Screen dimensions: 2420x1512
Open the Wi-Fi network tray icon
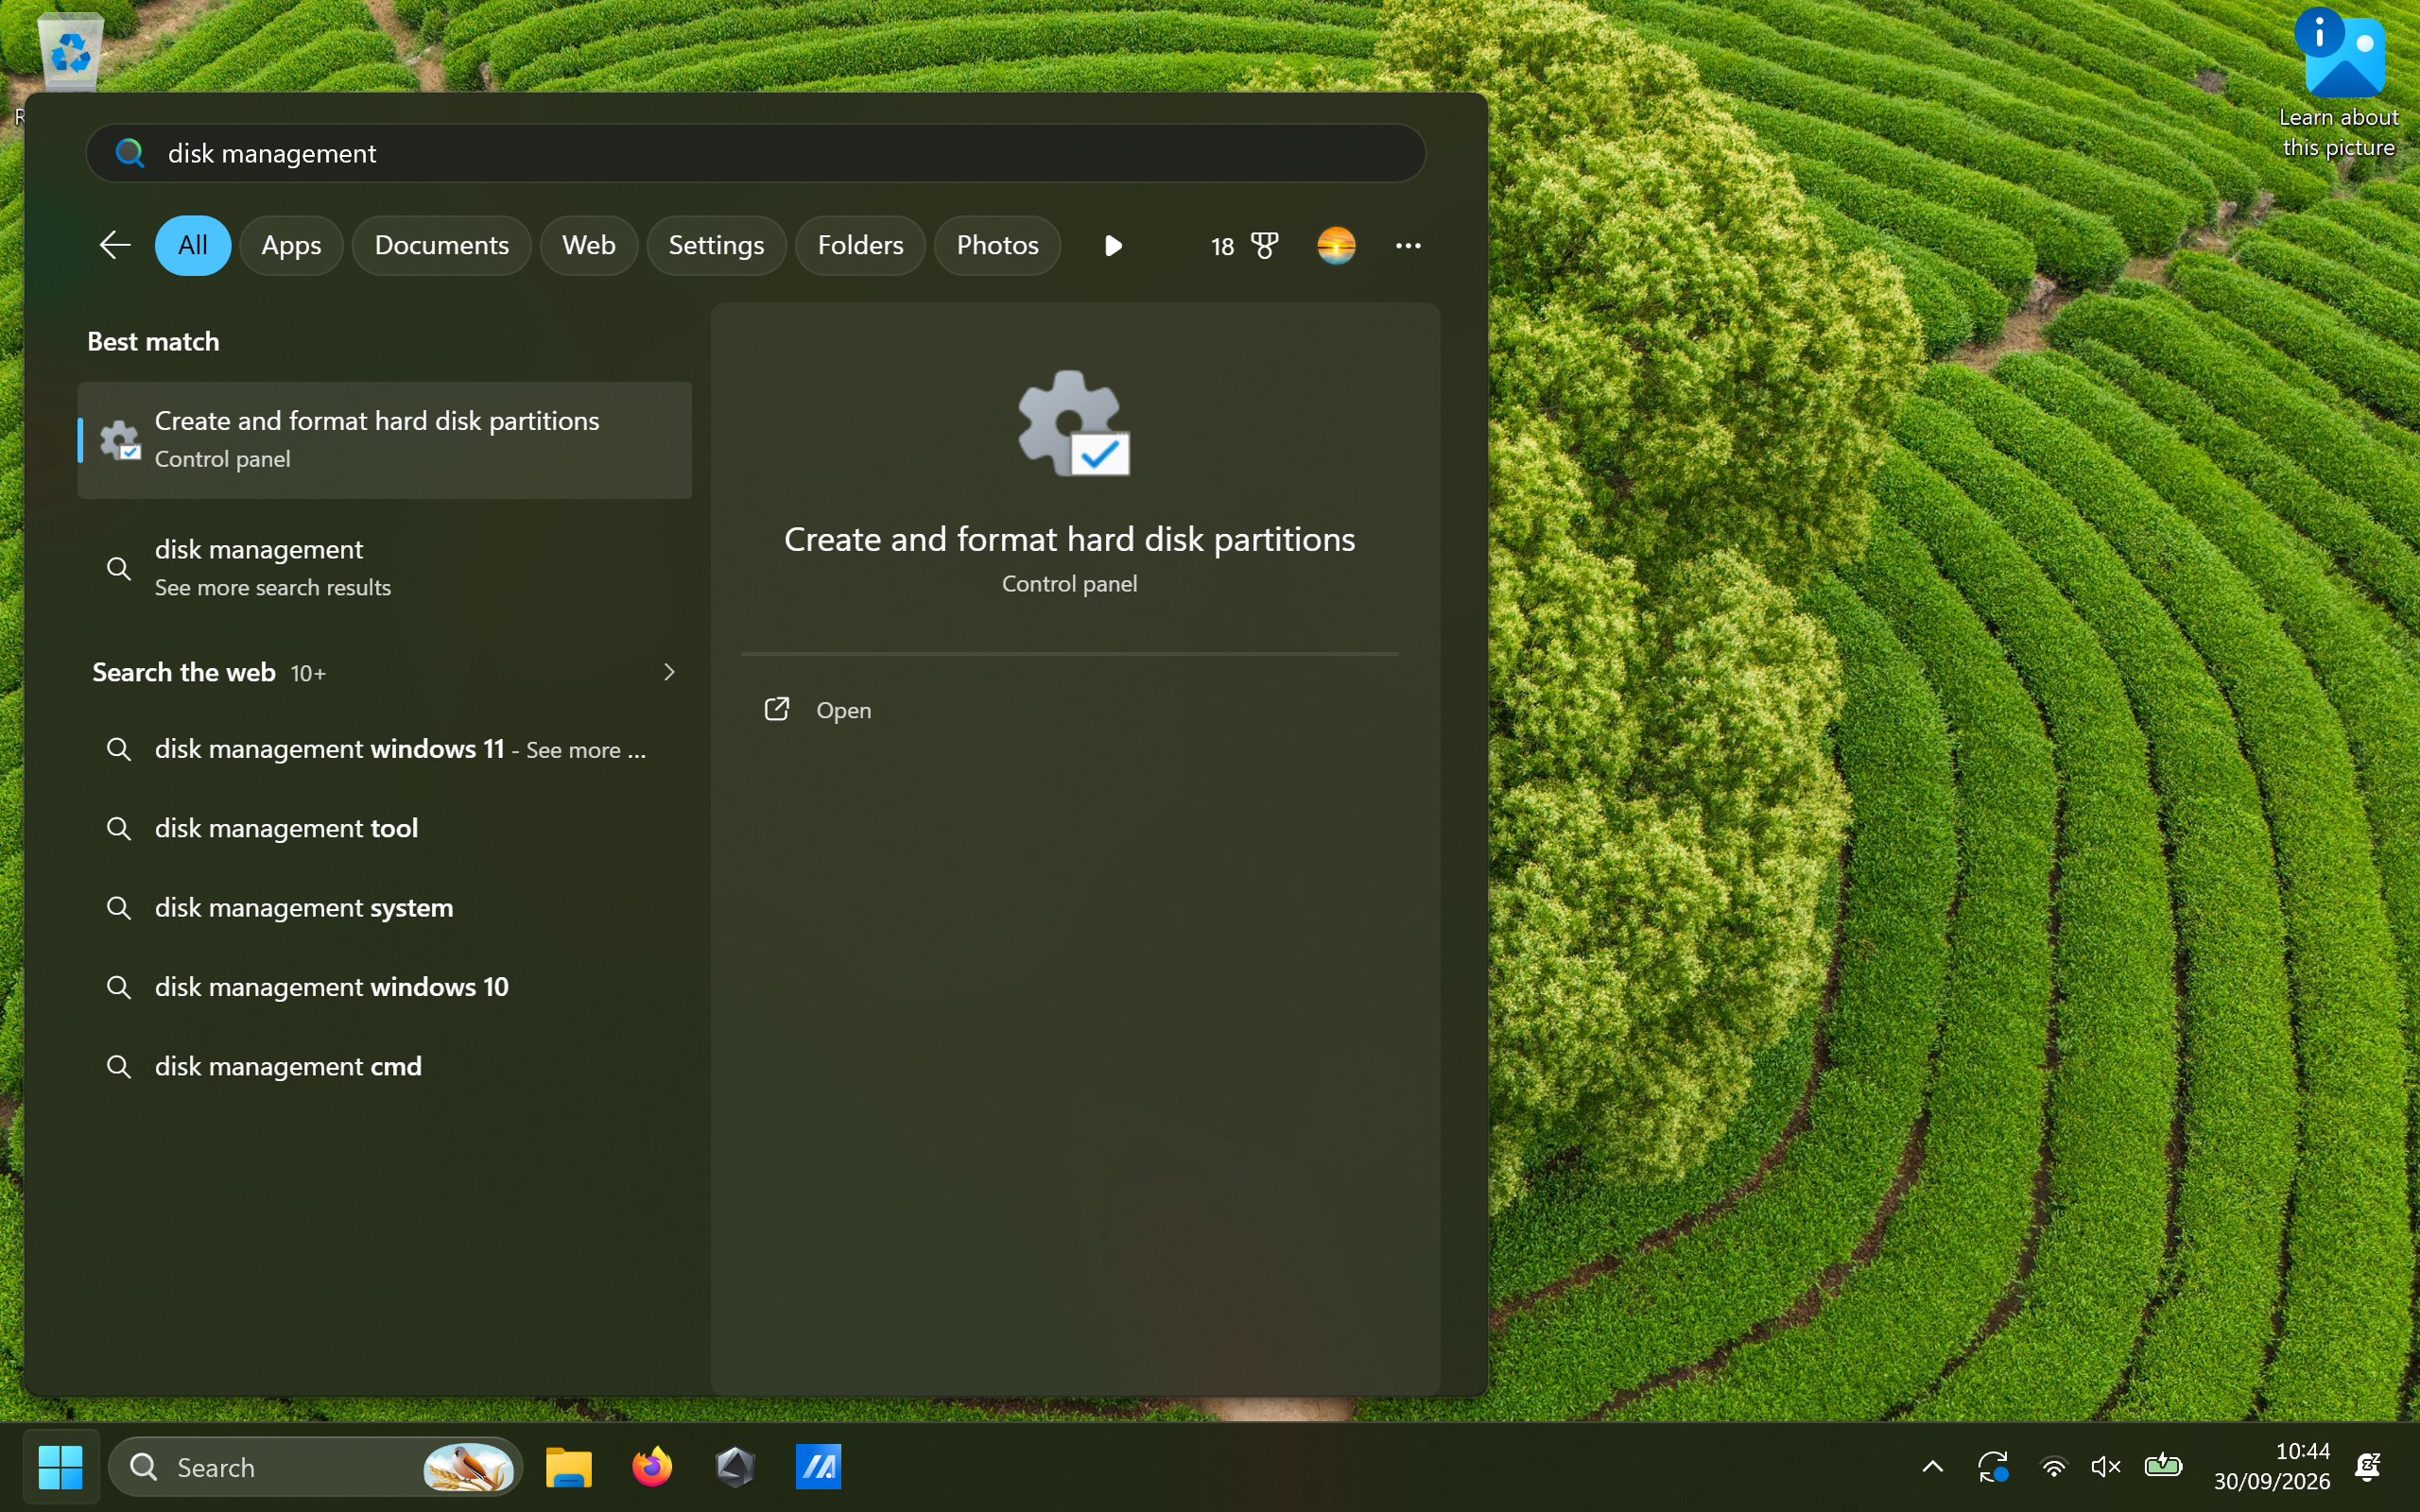tap(2053, 1467)
